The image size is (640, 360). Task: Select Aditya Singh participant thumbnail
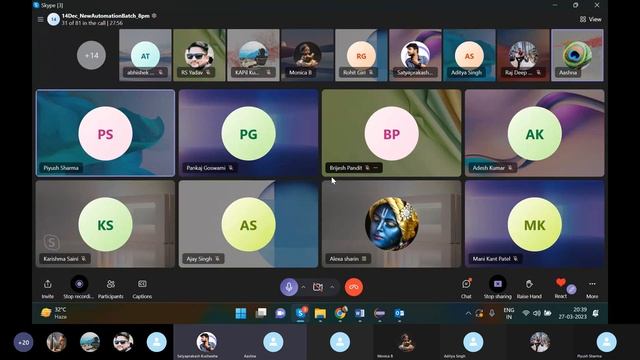pyautogui.click(x=469, y=55)
